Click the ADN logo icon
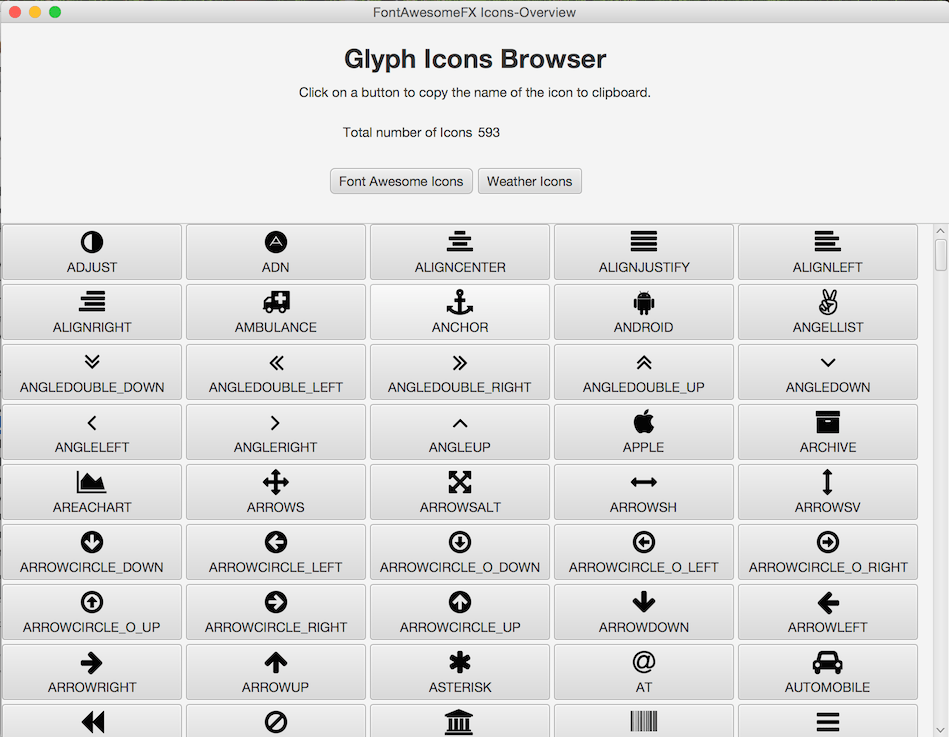949x737 pixels. pos(276,252)
